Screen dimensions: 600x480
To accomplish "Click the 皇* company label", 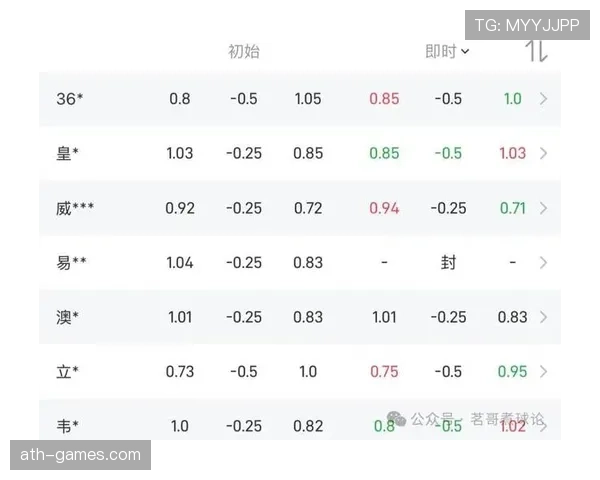I will click(68, 154).
